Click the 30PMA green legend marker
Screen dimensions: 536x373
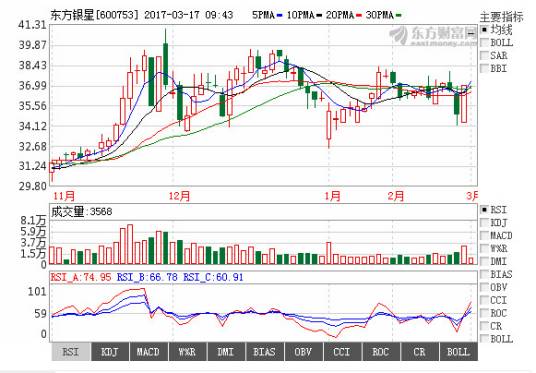[x=399, y=15]
